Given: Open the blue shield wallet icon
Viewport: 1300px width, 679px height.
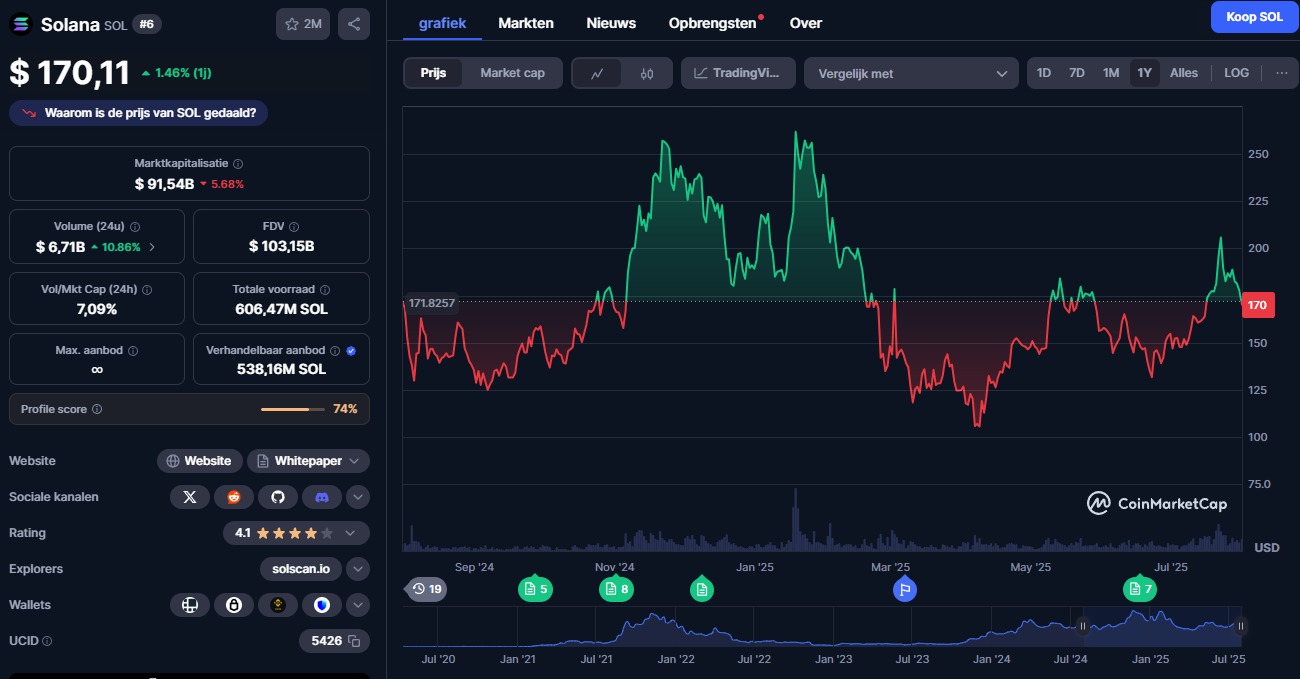Looking at the screenshot, I should tap(322, 605).
